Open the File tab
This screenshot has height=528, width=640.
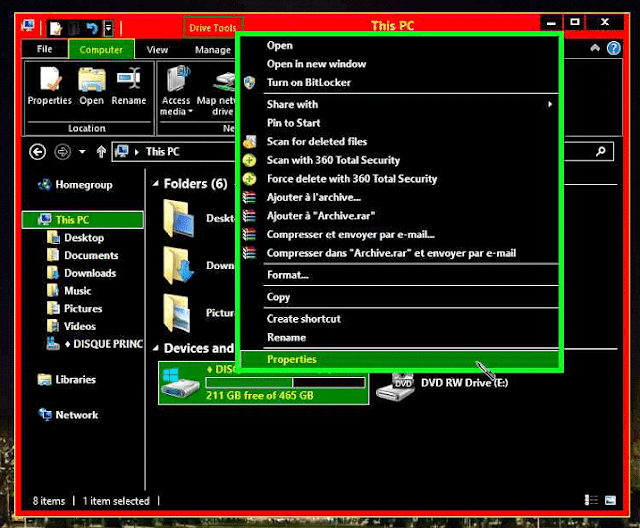pyautogui.click(x=44, y=49)
